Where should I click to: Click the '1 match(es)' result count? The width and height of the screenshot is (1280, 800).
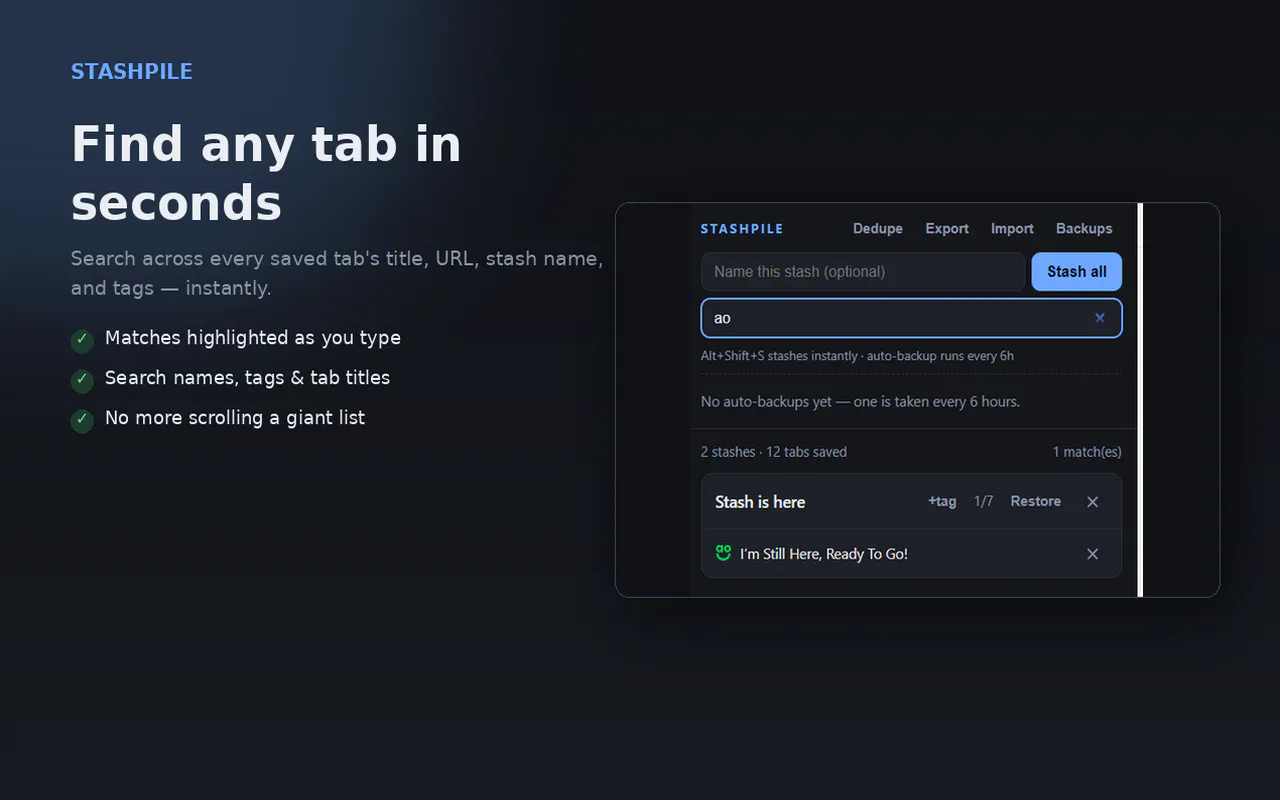pyautogui.click(x=1087, y=452)
